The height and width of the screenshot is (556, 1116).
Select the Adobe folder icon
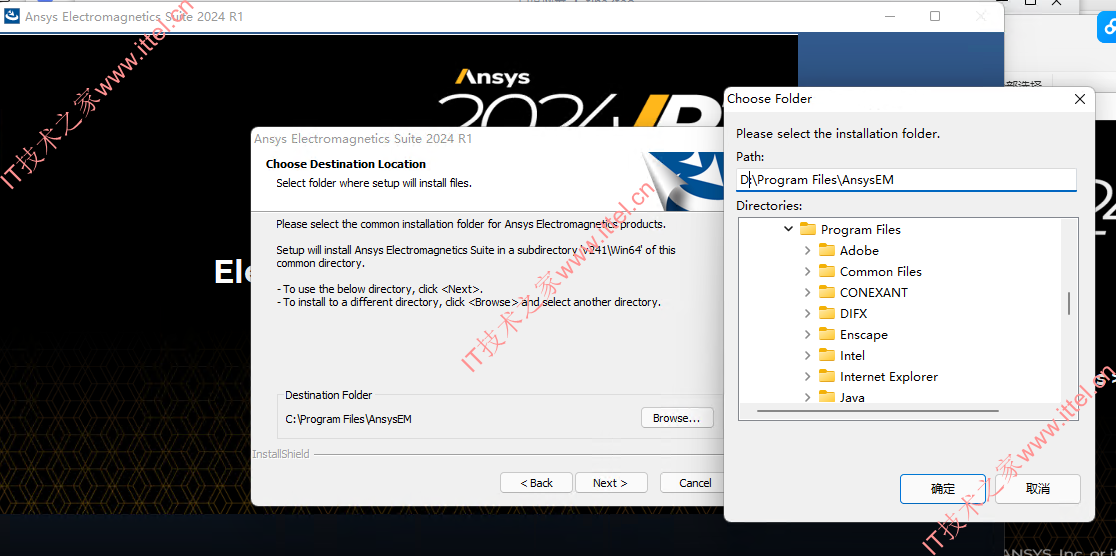(826, 250)
